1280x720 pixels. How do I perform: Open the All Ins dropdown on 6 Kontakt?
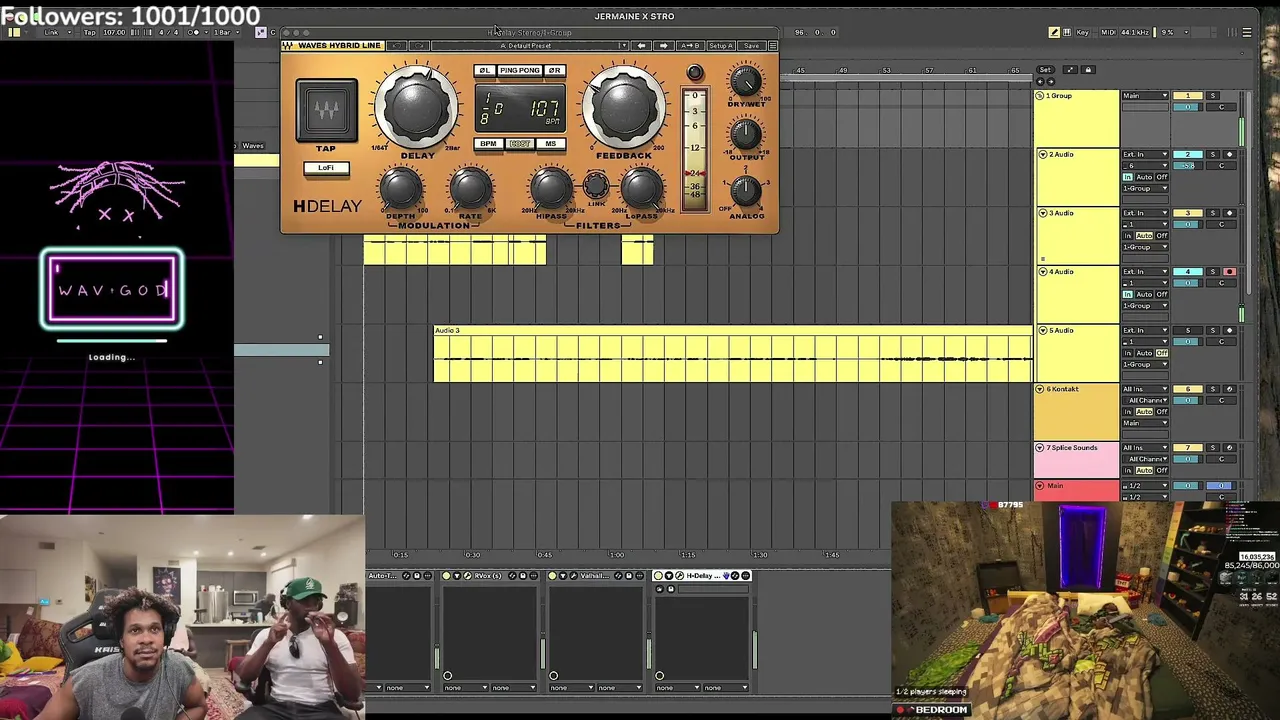tap(1145, 389)
